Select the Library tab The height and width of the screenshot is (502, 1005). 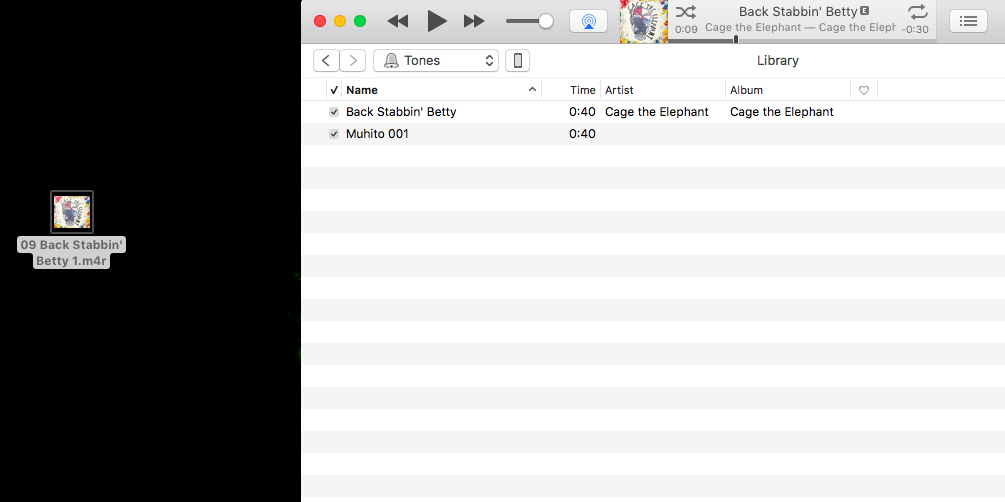click(777, 61)
